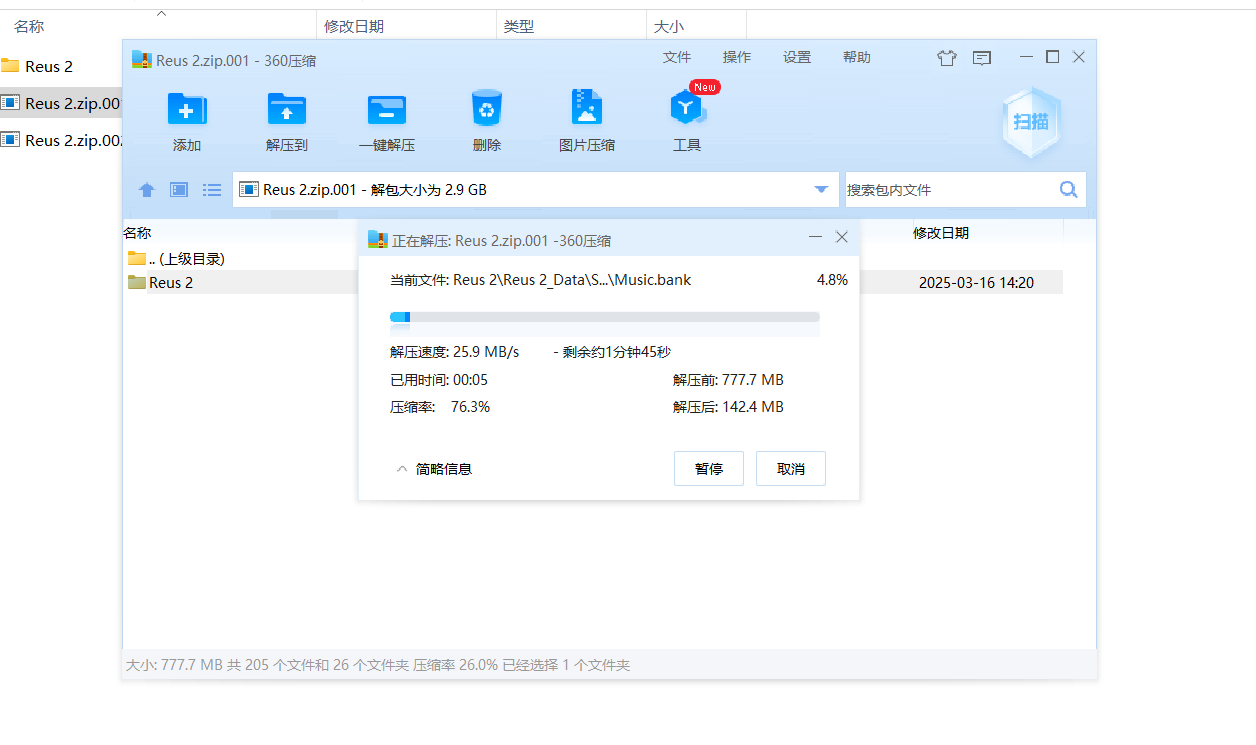
Task: Click the 扫描 scan icon on the right
Action: click(x=1031, y=122)
